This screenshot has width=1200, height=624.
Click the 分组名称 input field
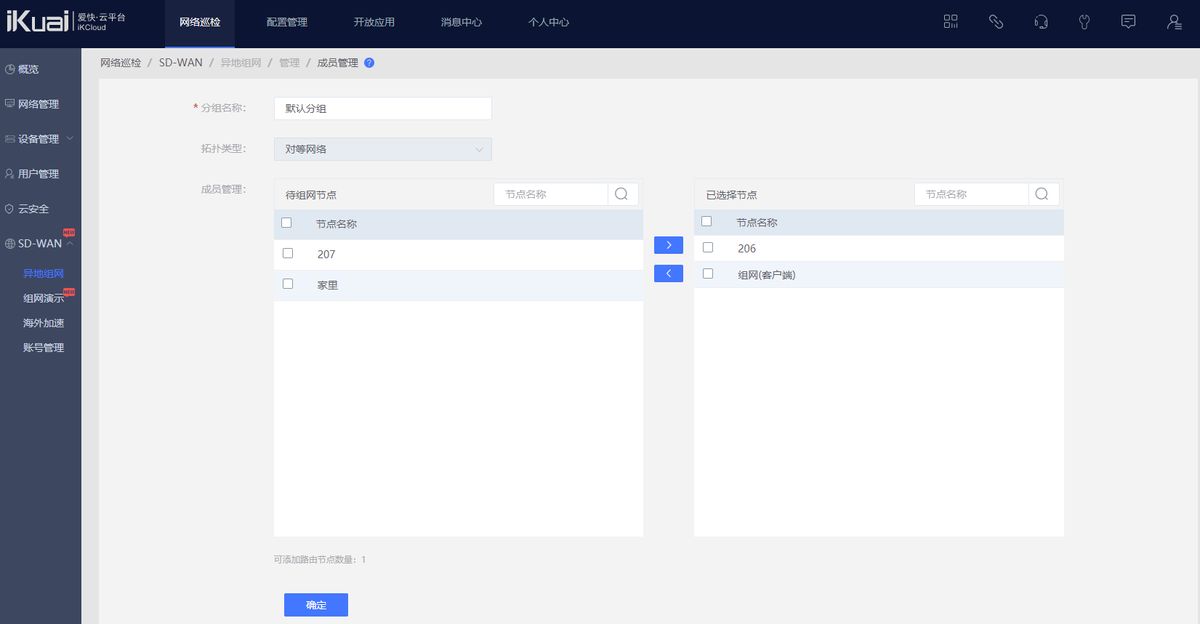[x=383, y=108]
